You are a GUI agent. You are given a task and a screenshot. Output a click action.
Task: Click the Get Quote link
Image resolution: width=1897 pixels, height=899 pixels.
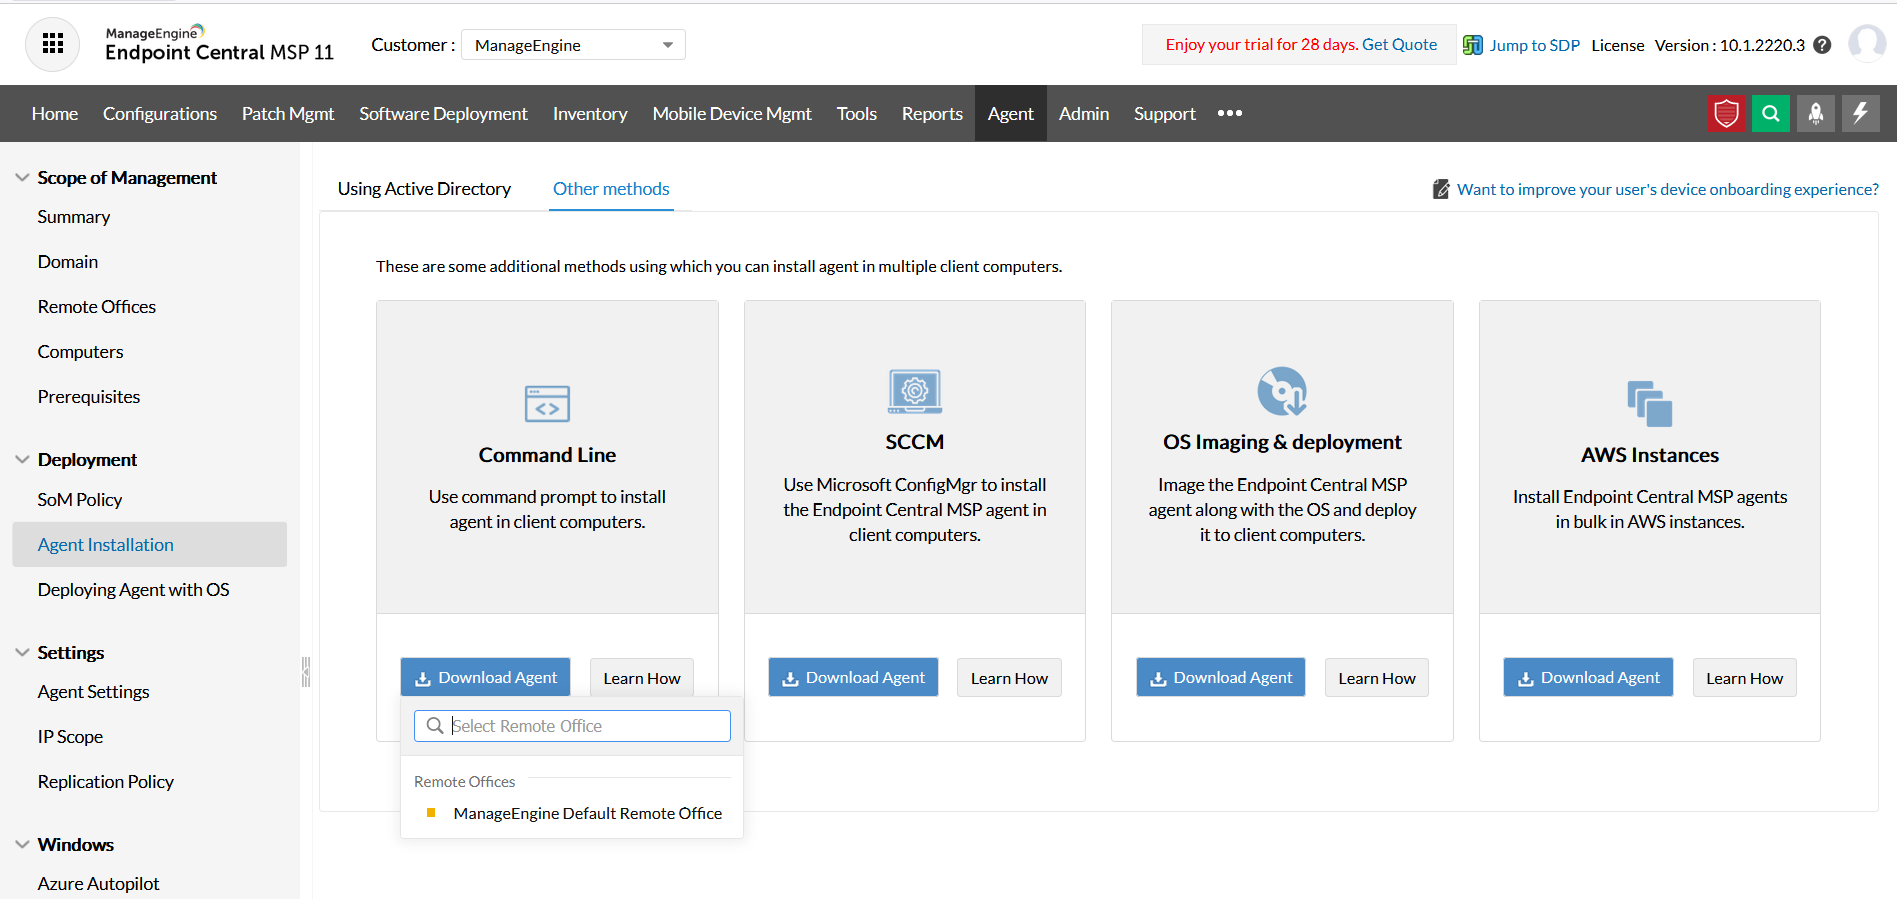tap(1400, 45)
